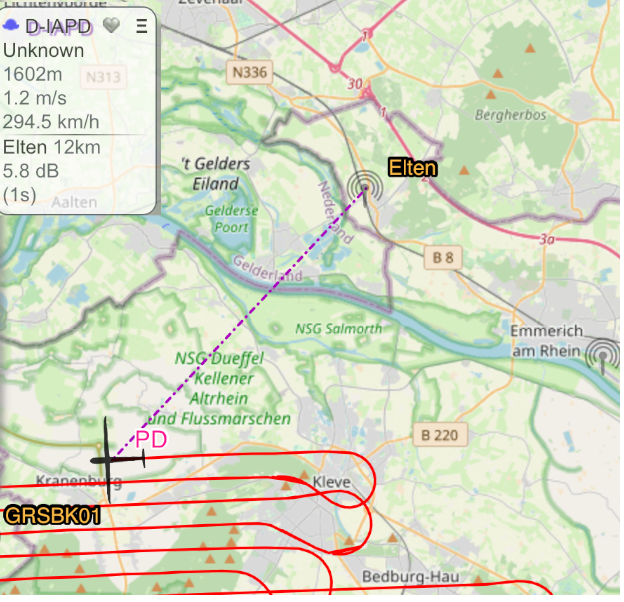Image resolution: width=624 pixels, height=602 pixels.
Task: Click the speed value 294.5 km/h
Action: 51,122
